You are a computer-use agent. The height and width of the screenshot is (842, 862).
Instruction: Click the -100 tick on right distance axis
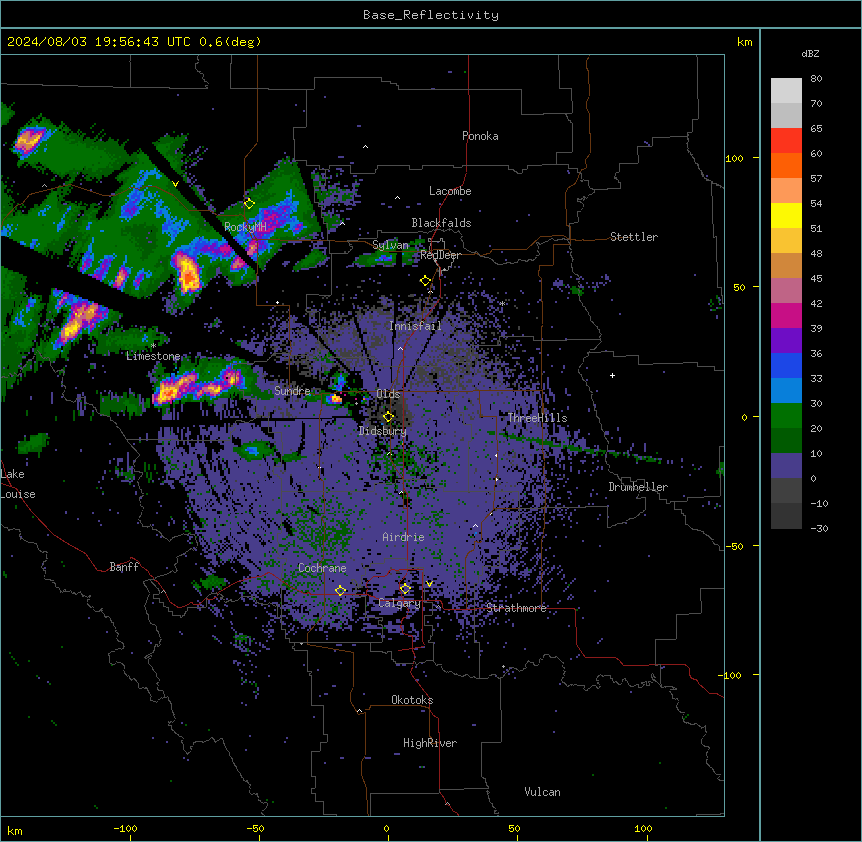coord(731,675)
